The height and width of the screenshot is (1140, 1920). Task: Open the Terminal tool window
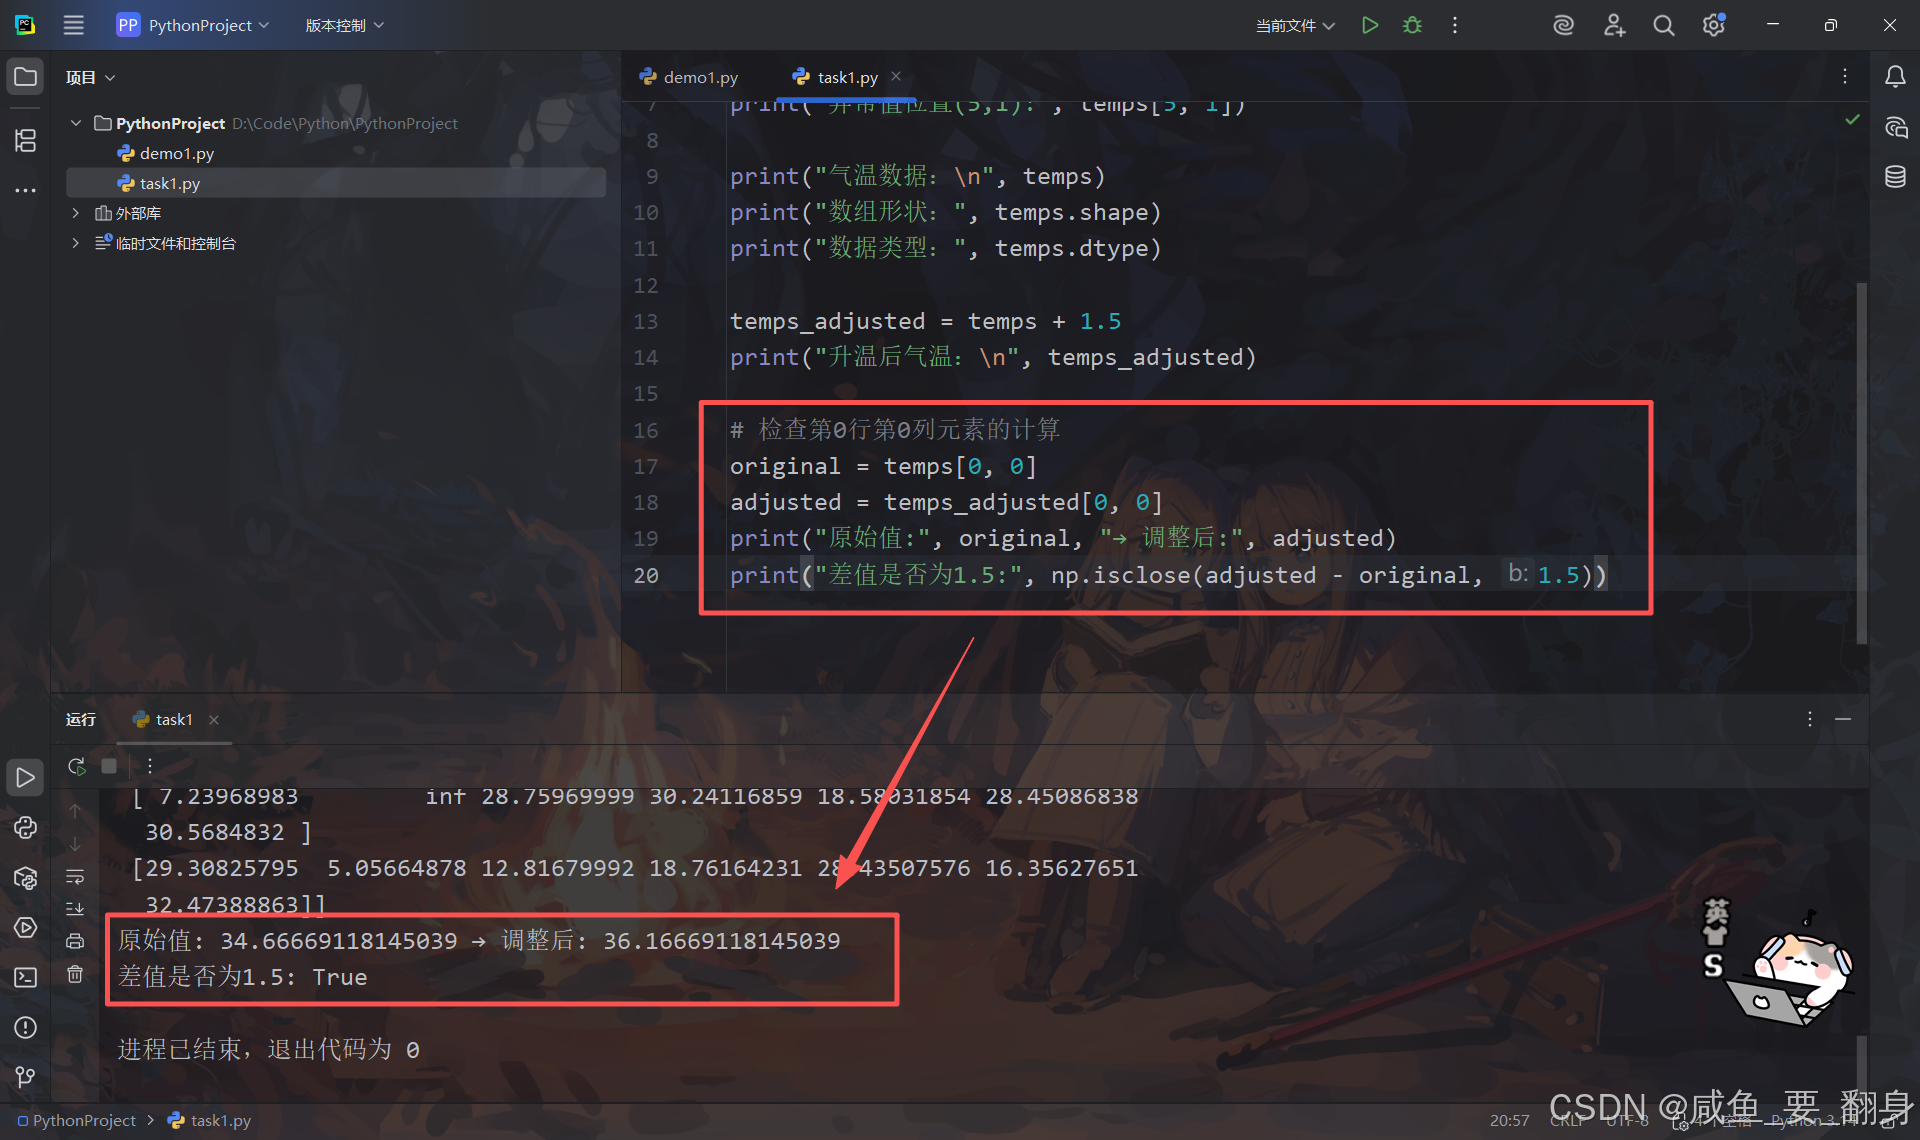[x=25, y=977]
